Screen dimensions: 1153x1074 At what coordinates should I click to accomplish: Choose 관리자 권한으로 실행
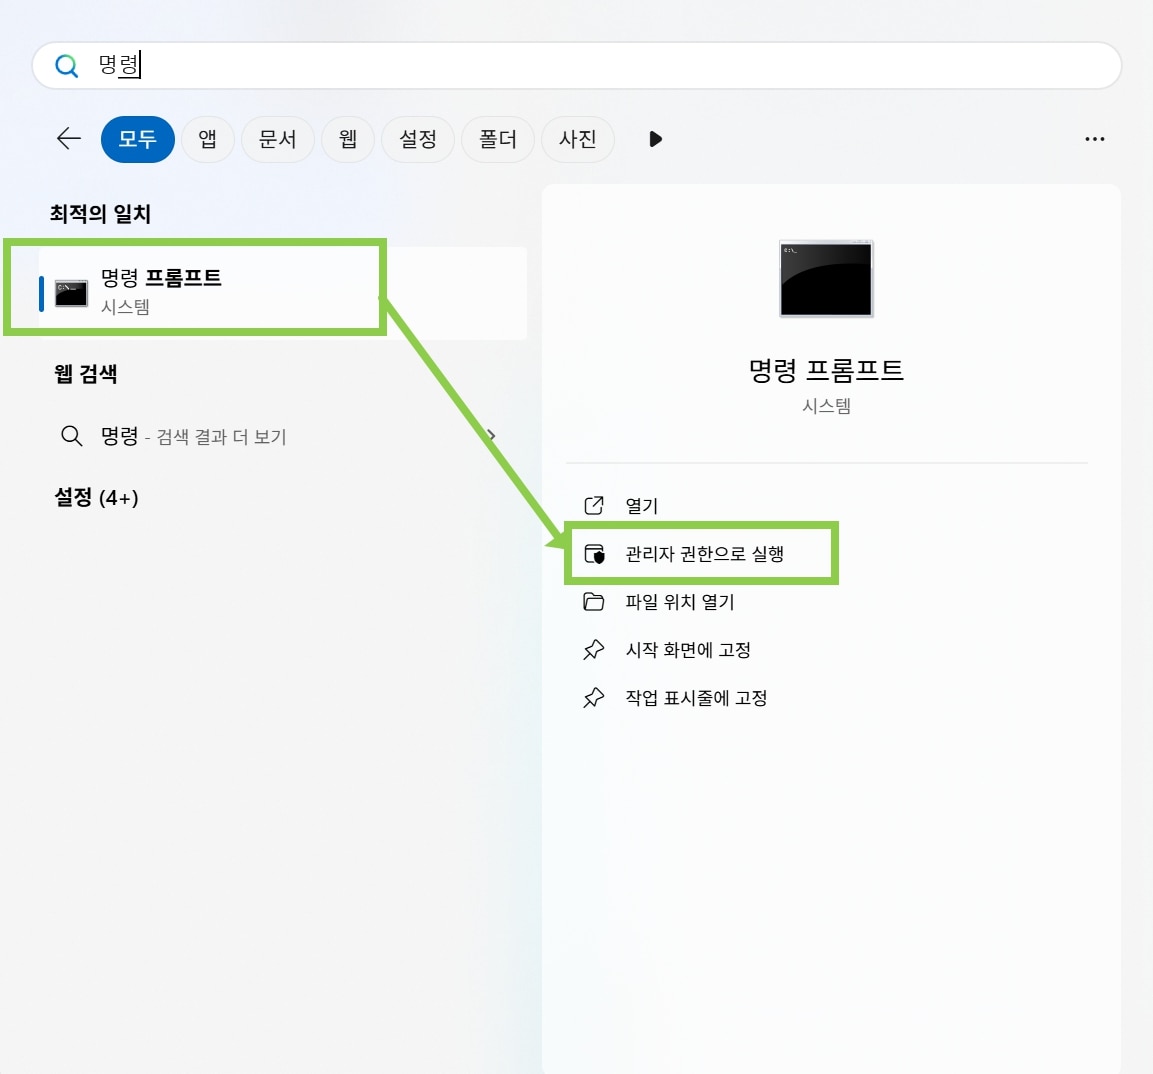[704, 554]
